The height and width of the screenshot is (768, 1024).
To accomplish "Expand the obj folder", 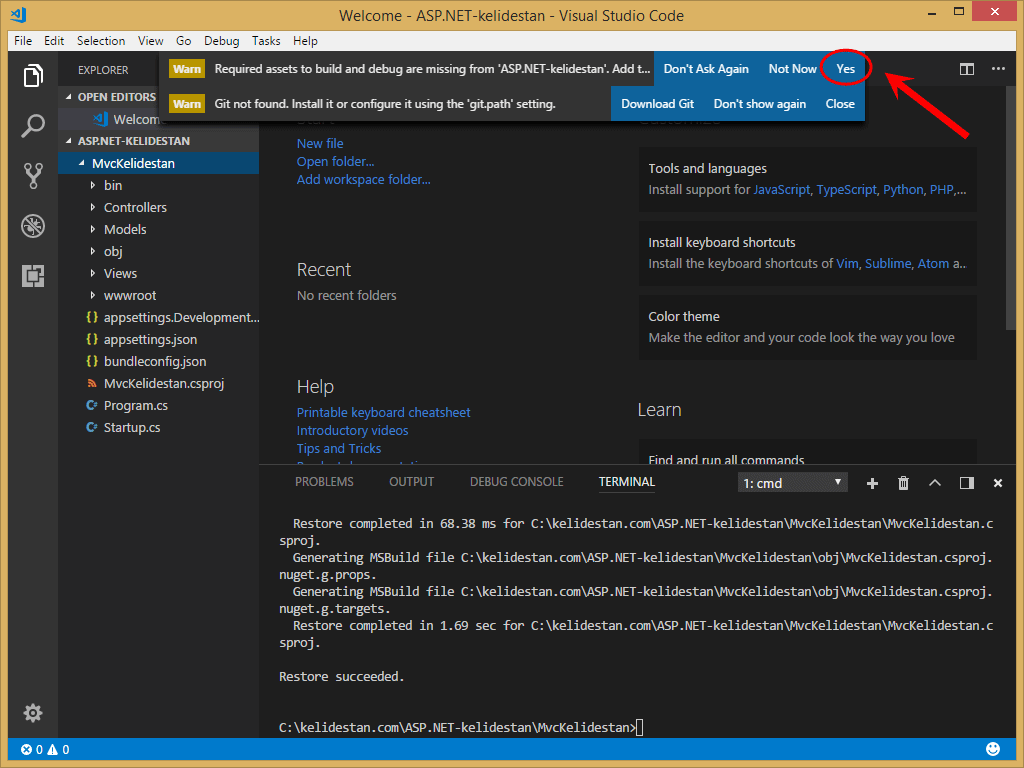I will (x=112, y=251).
